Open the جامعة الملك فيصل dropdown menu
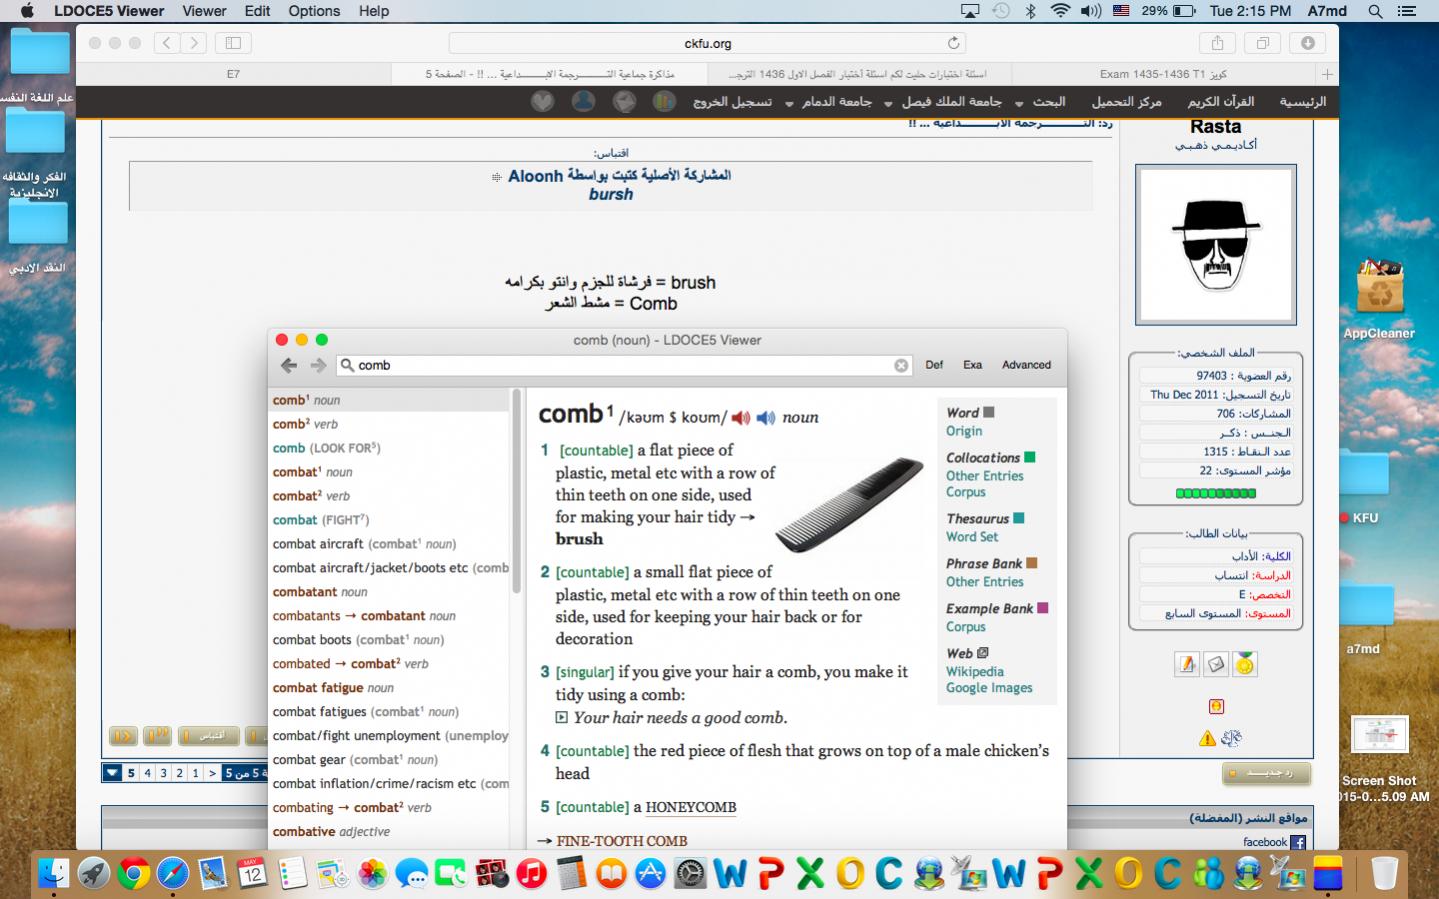 click(x=944, y=102)
